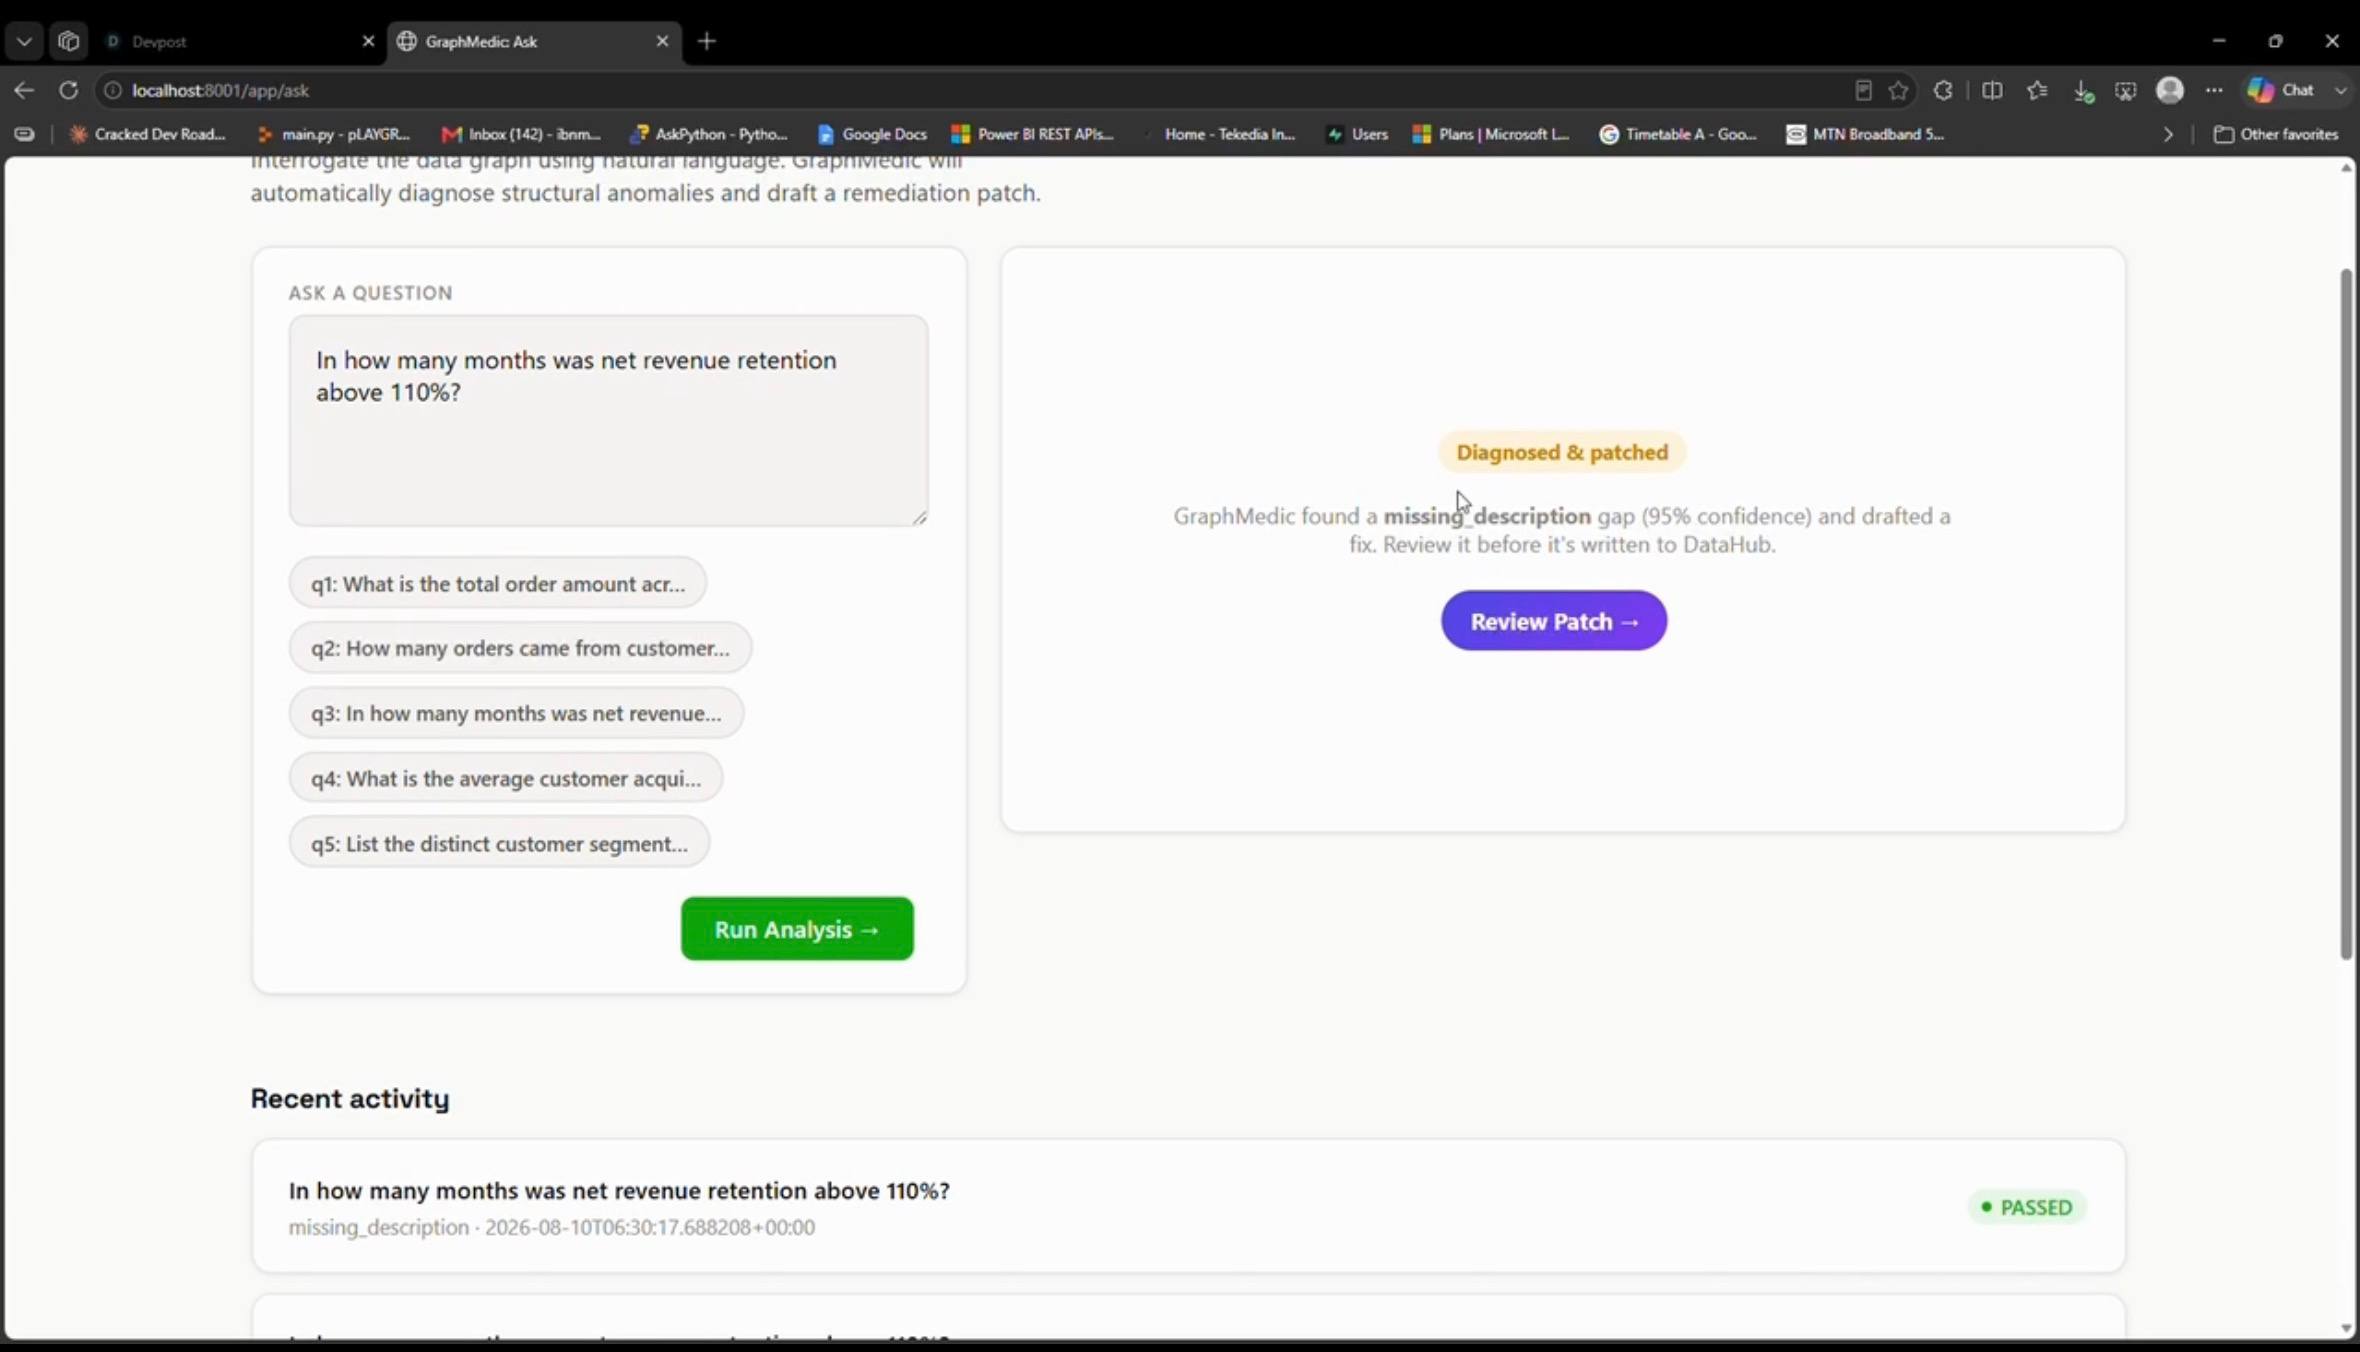Expand the dropdown arrow beside Chat
This screenshot has height=1352, width=2360.
2340,90
